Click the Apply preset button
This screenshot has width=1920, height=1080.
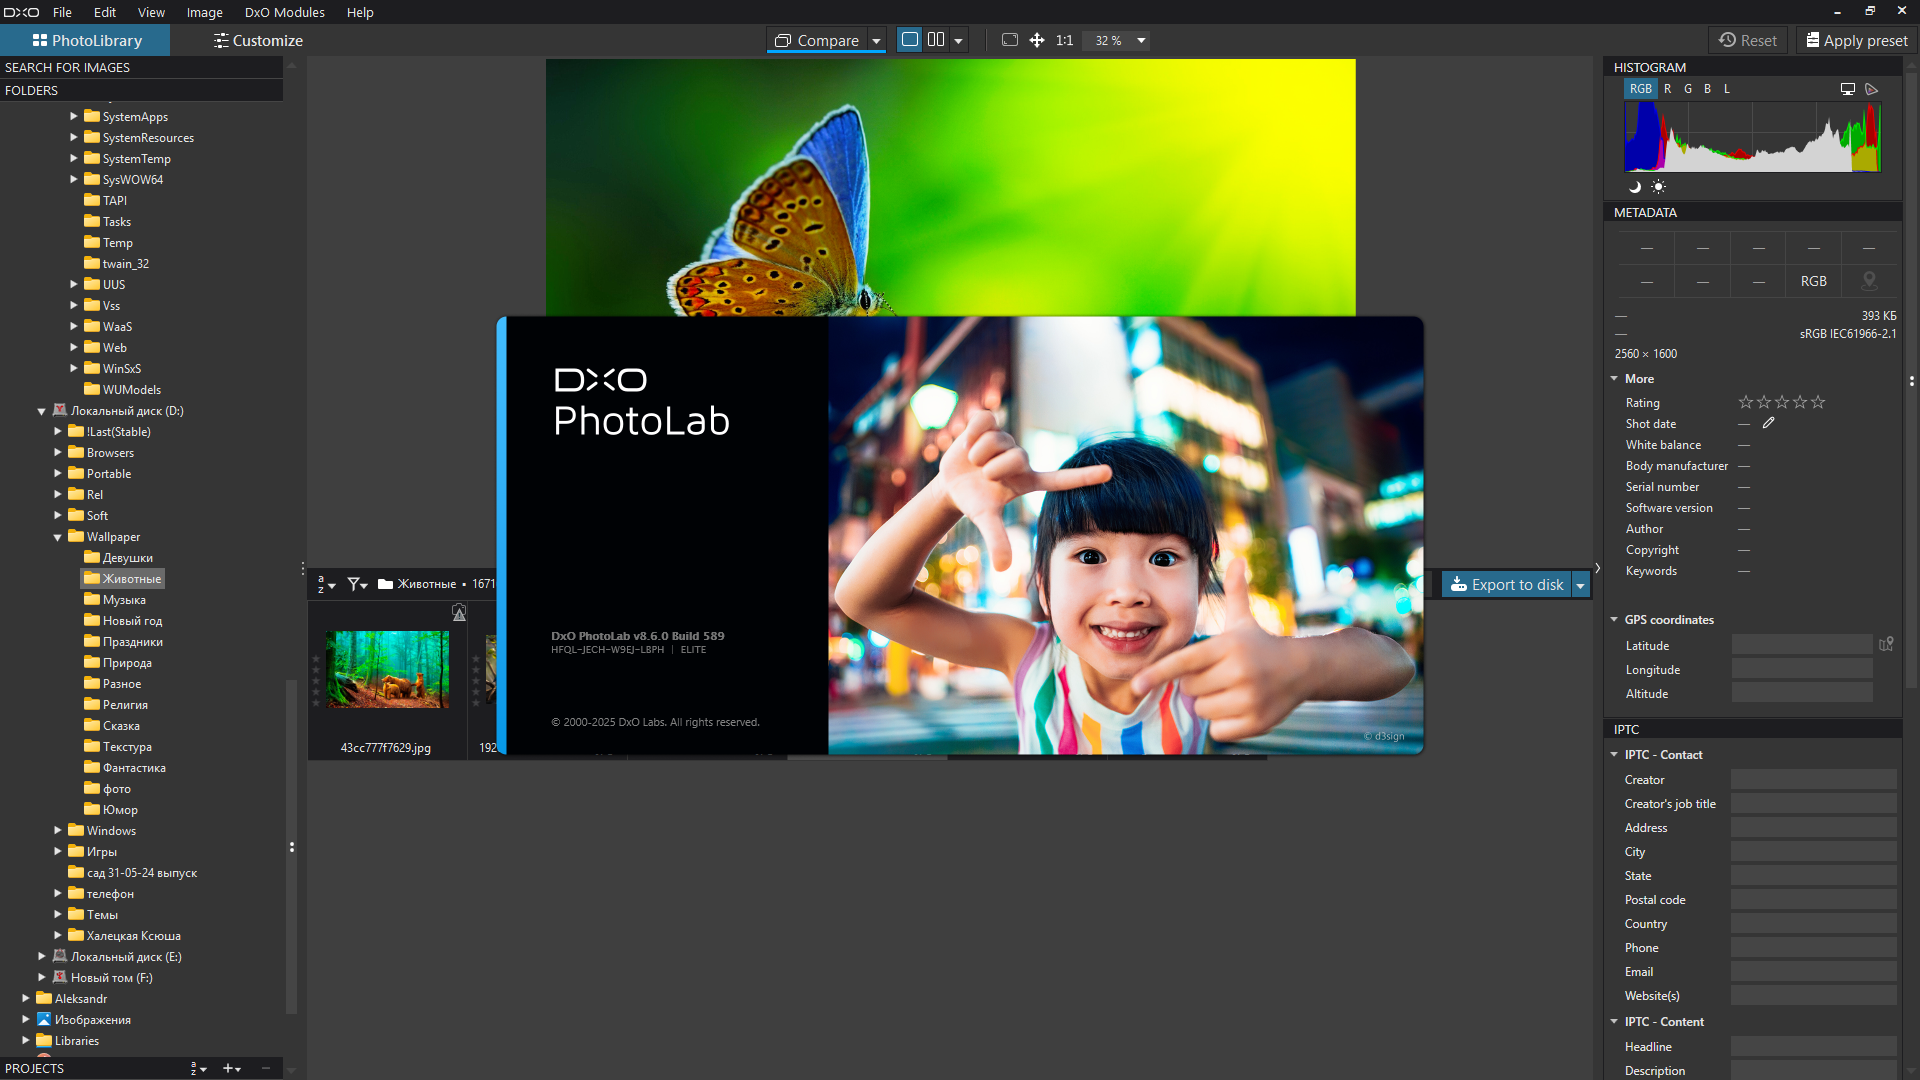tap(1855, 40)
